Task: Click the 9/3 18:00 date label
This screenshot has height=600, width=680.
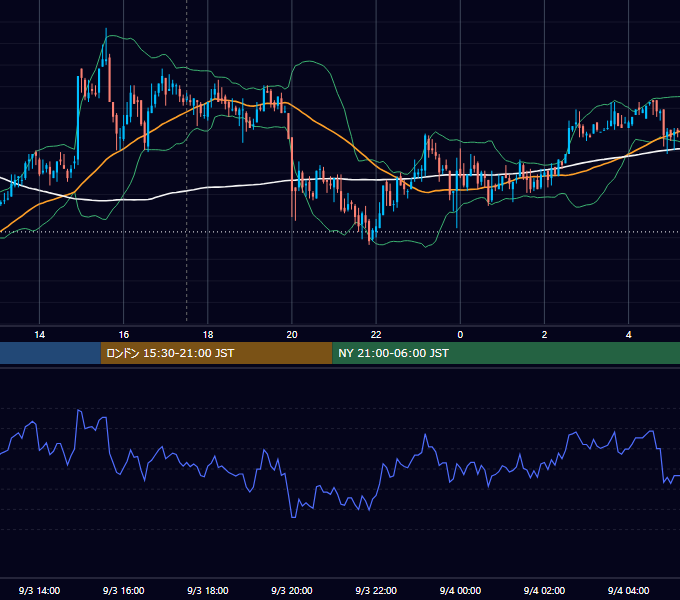Action: point(208,590)
